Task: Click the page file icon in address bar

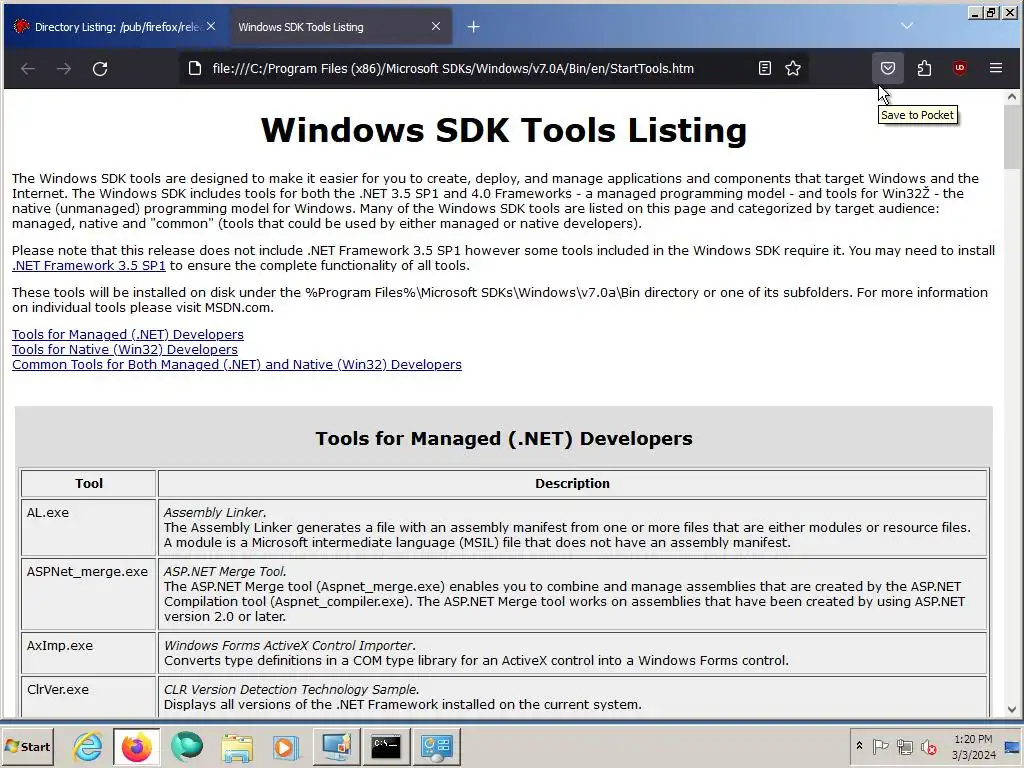Action: [x=195, y=68]
